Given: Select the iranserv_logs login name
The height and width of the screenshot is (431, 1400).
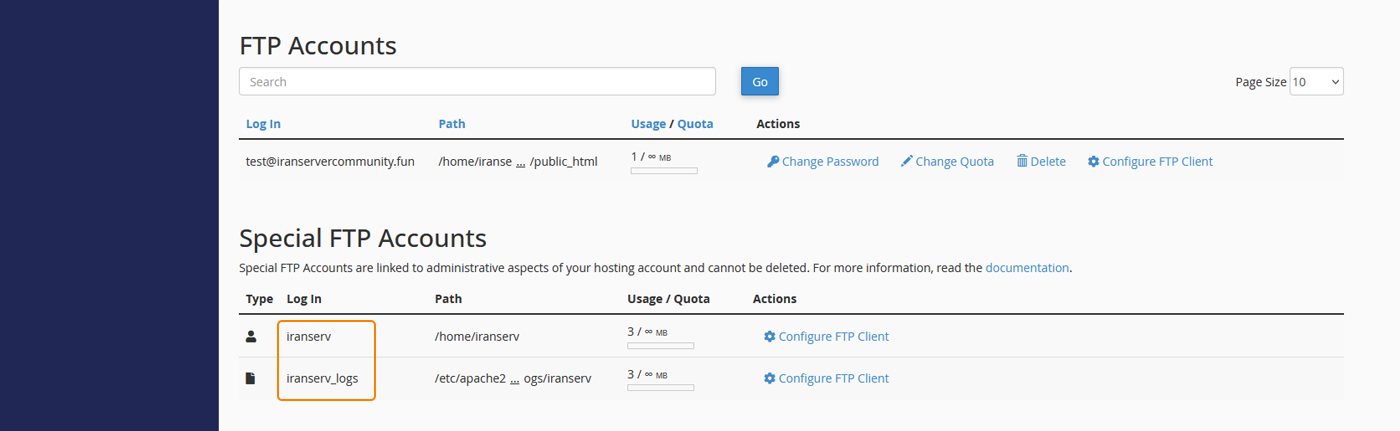Looking at the screenshot, I should [322, 379].
